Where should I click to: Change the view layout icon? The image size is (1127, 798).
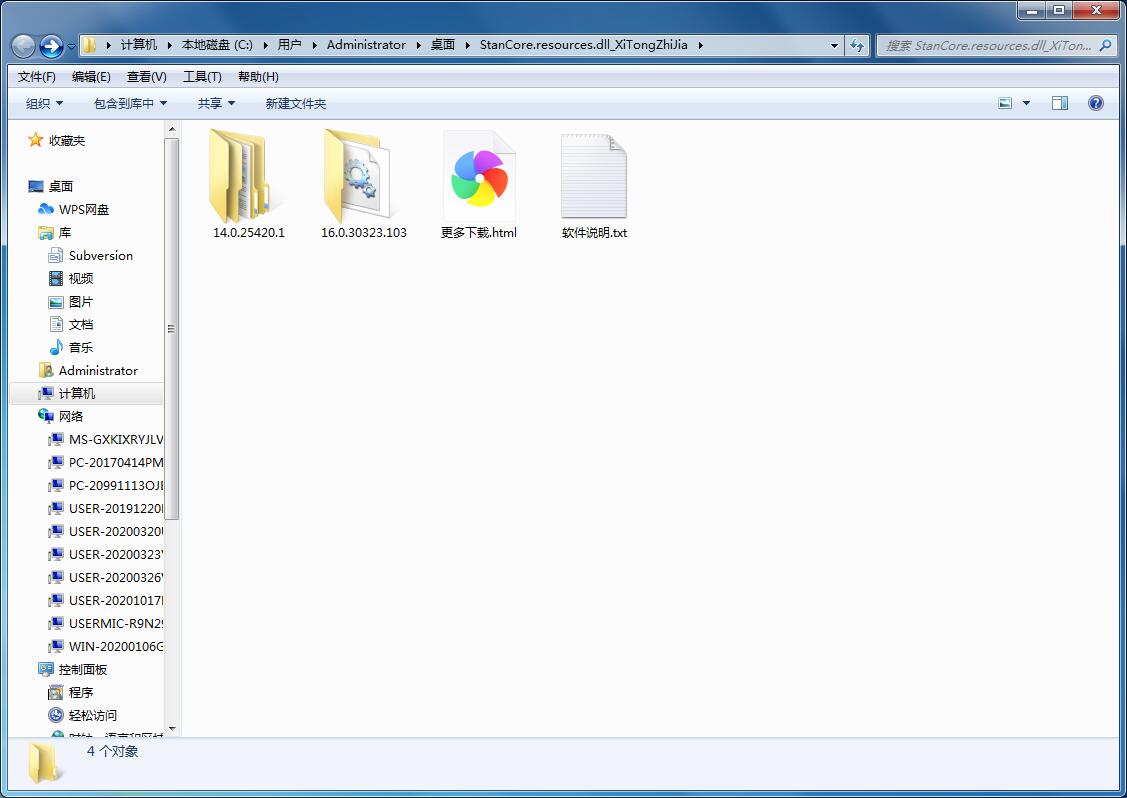click(x=1006, y=104)
